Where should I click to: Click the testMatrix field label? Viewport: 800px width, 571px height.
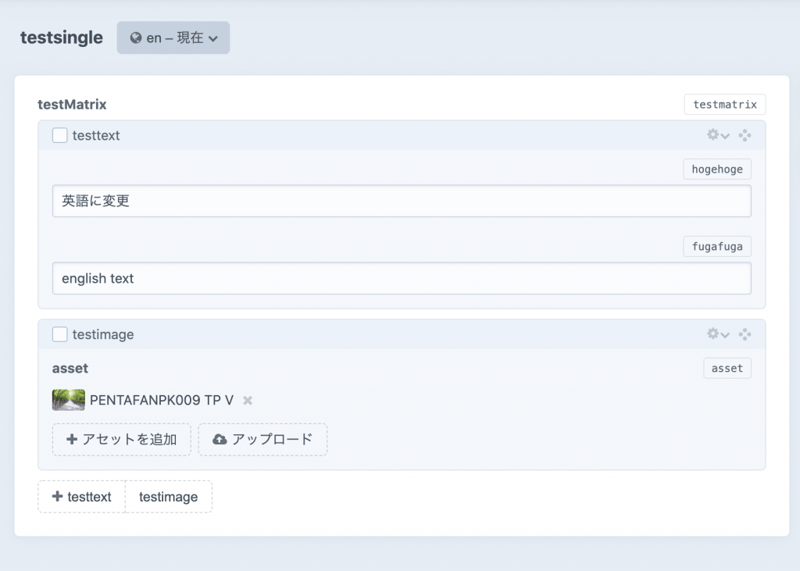tap(72, 105)
